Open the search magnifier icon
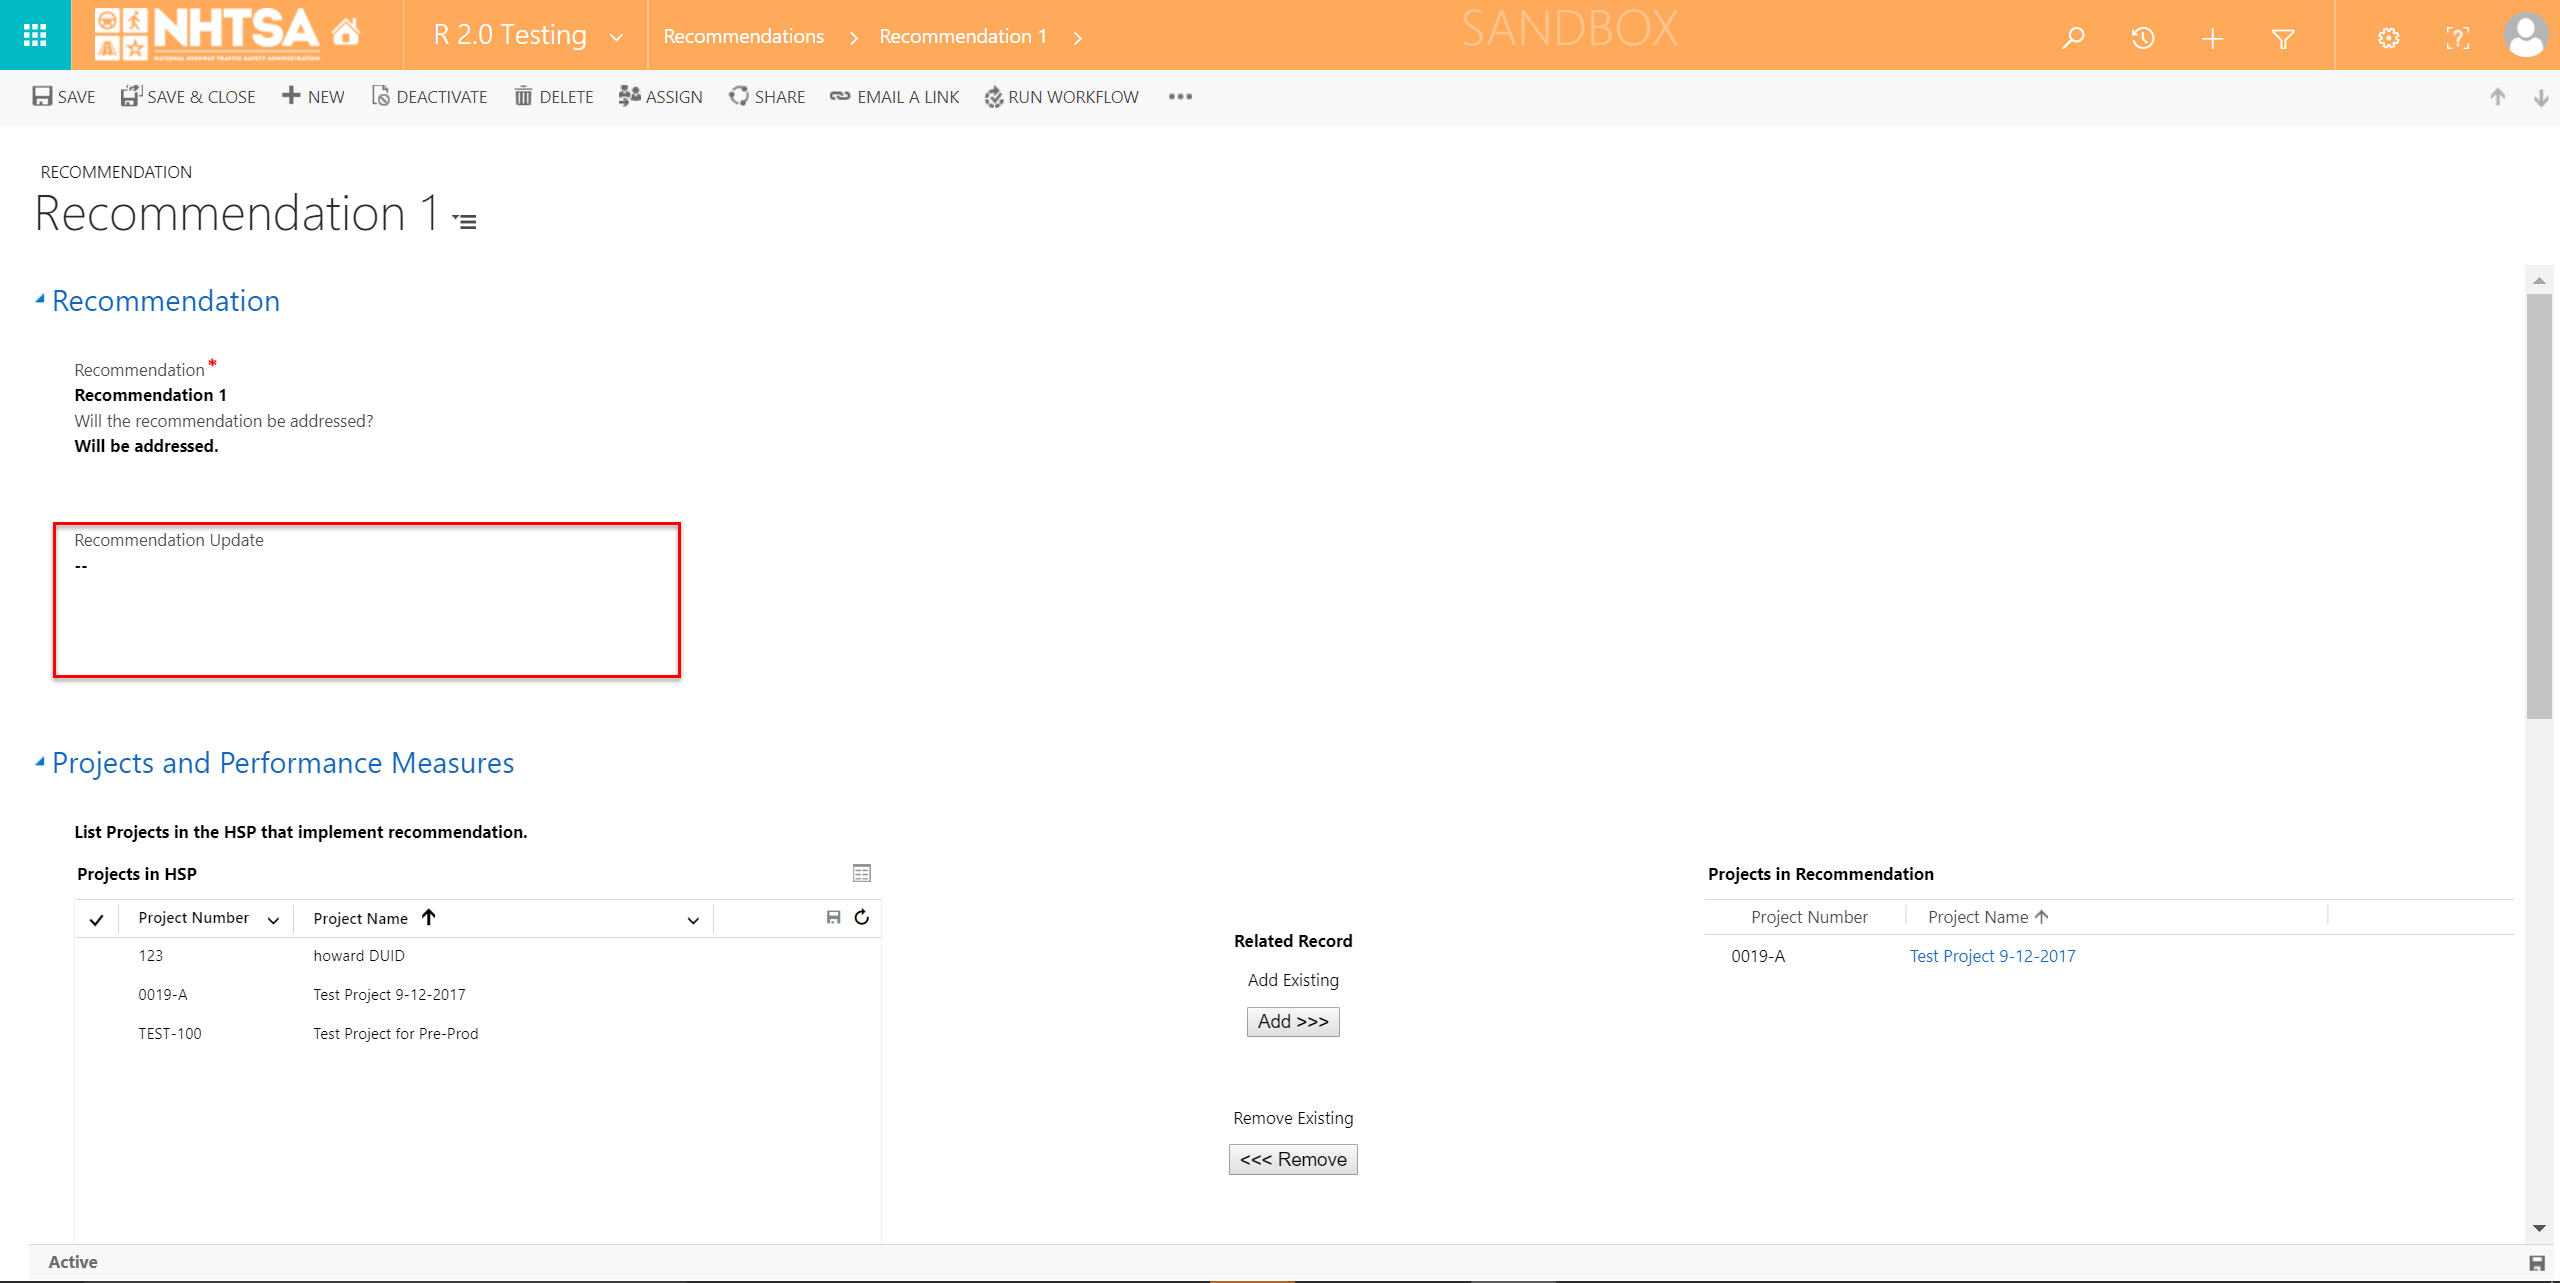This screenshot has width=2560, height=1283. (2073, 38)
